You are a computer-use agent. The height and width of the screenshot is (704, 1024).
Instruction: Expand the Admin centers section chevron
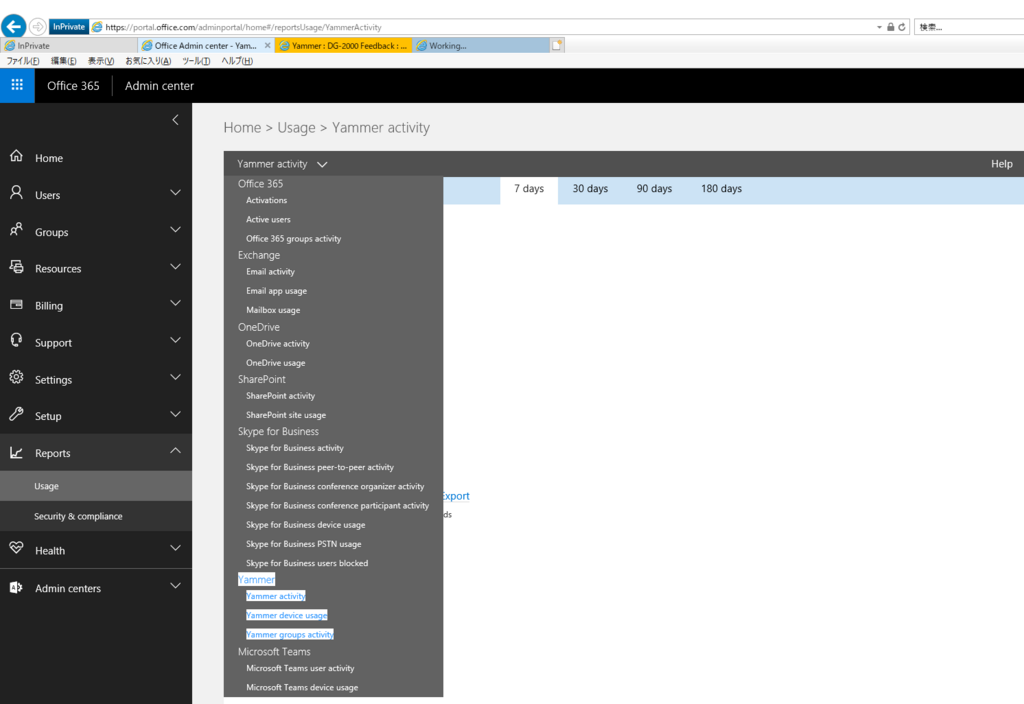tap(175, 586)
